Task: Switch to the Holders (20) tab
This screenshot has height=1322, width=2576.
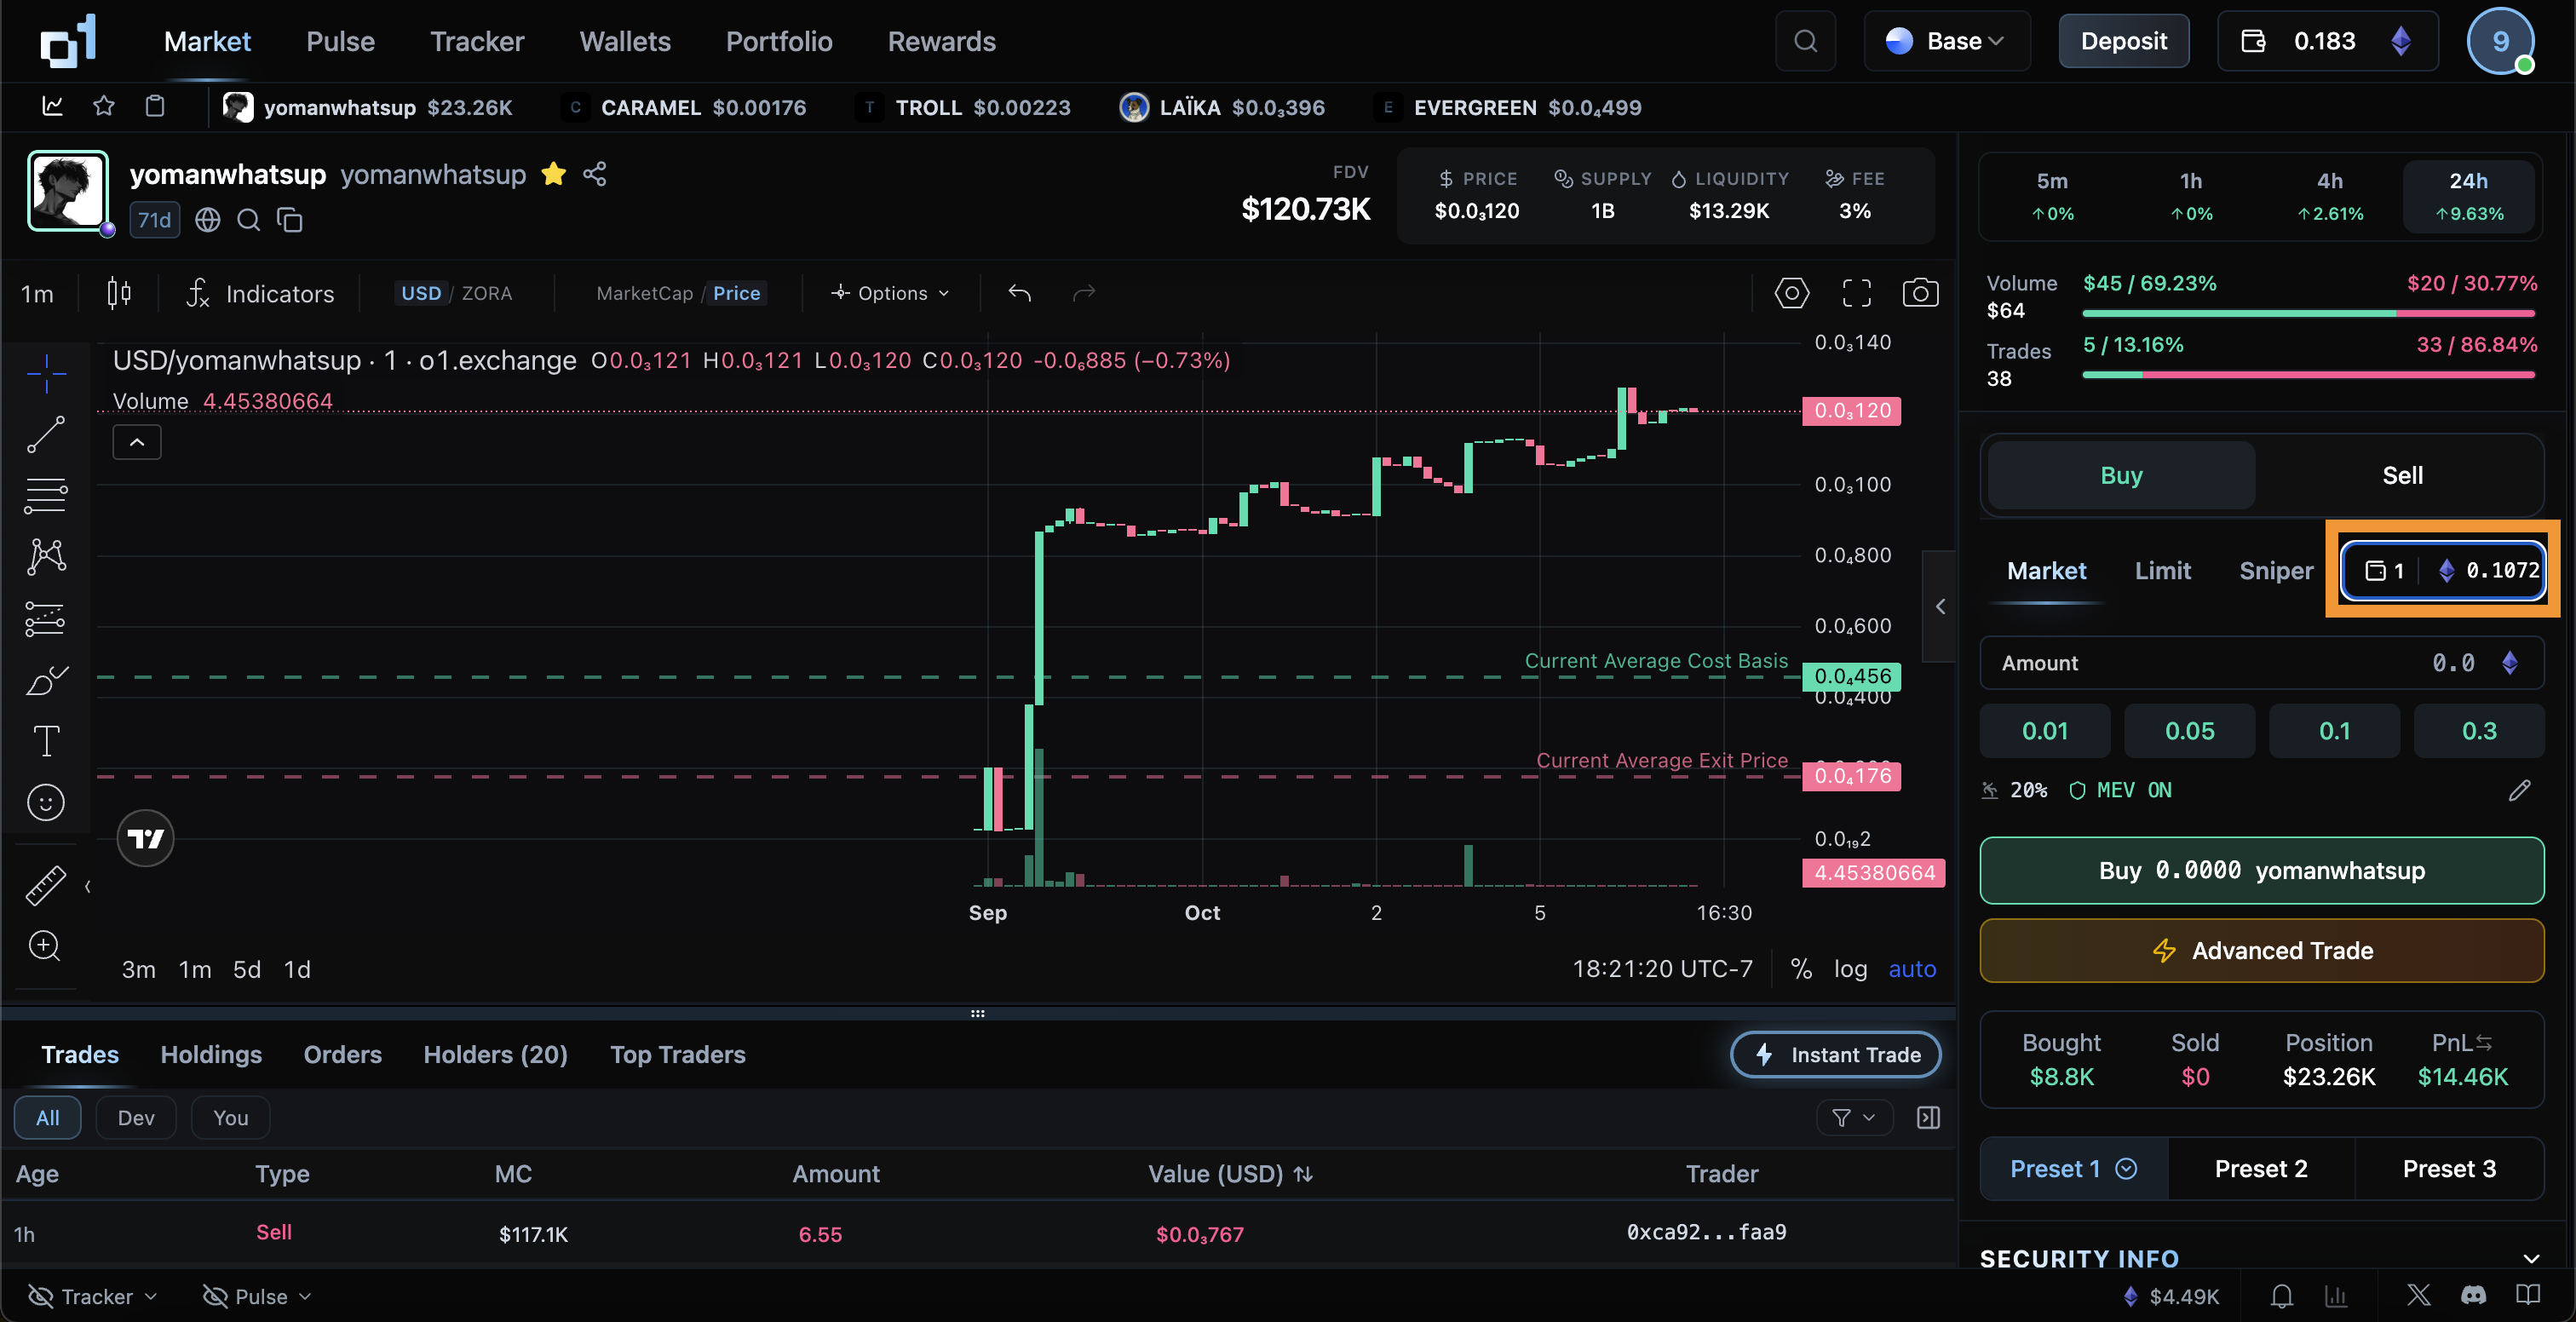Action: [495, 1054]
